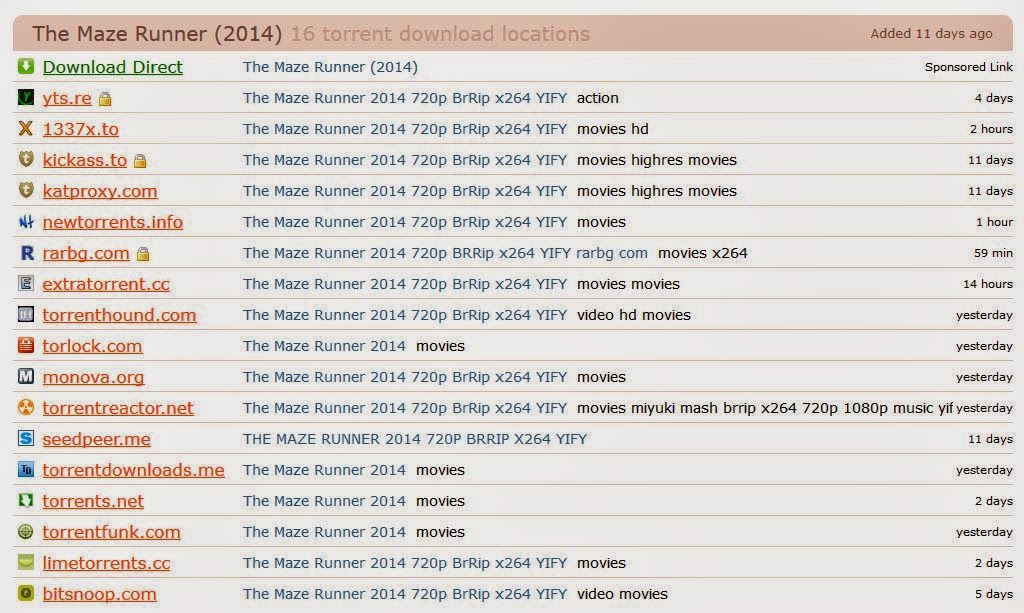
Task: Click the extratorrent.cc E favicon
Action: 25,283
